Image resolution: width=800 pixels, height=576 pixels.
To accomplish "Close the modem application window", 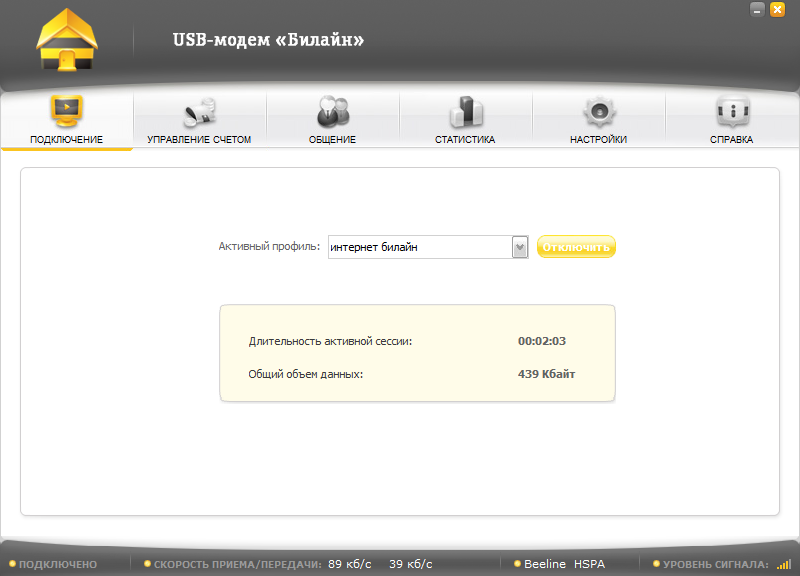I will coord(777,9).
